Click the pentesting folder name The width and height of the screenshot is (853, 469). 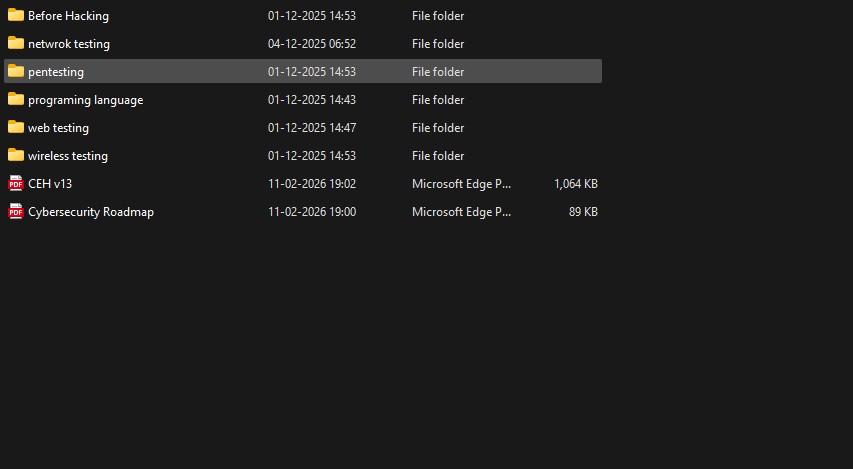[x=56, y=72]
